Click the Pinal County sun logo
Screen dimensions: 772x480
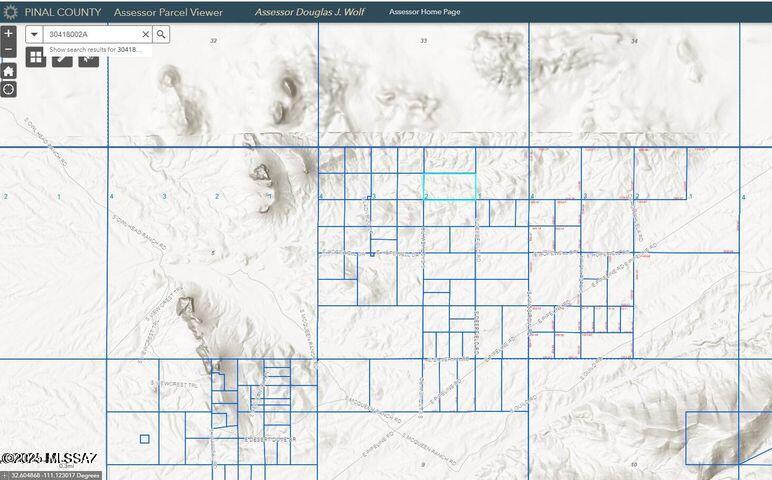click(10, 12)
